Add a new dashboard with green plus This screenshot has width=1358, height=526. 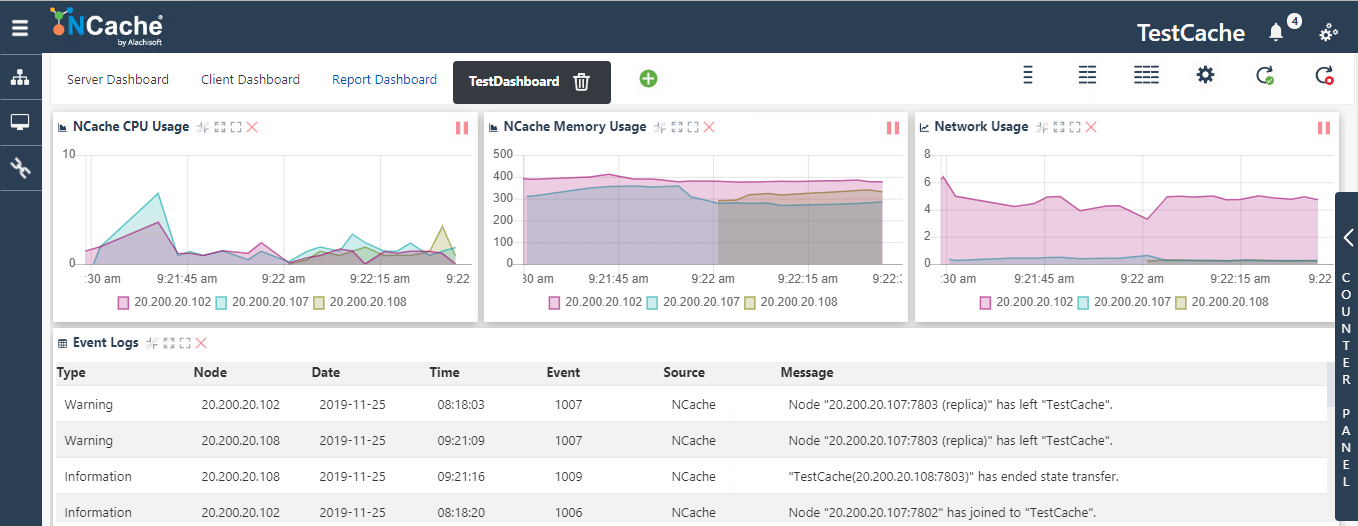pyautogui.click(x=648, y=78)
